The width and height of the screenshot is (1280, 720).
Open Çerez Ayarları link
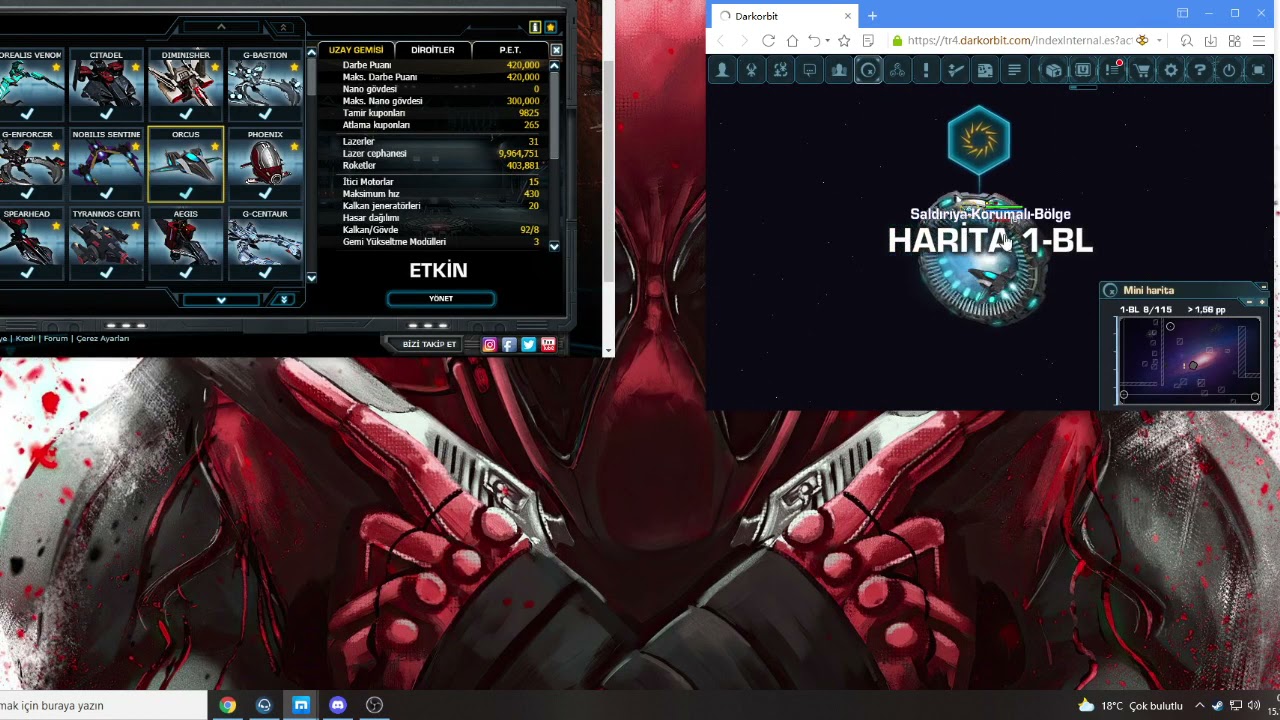tap(103, 338)
